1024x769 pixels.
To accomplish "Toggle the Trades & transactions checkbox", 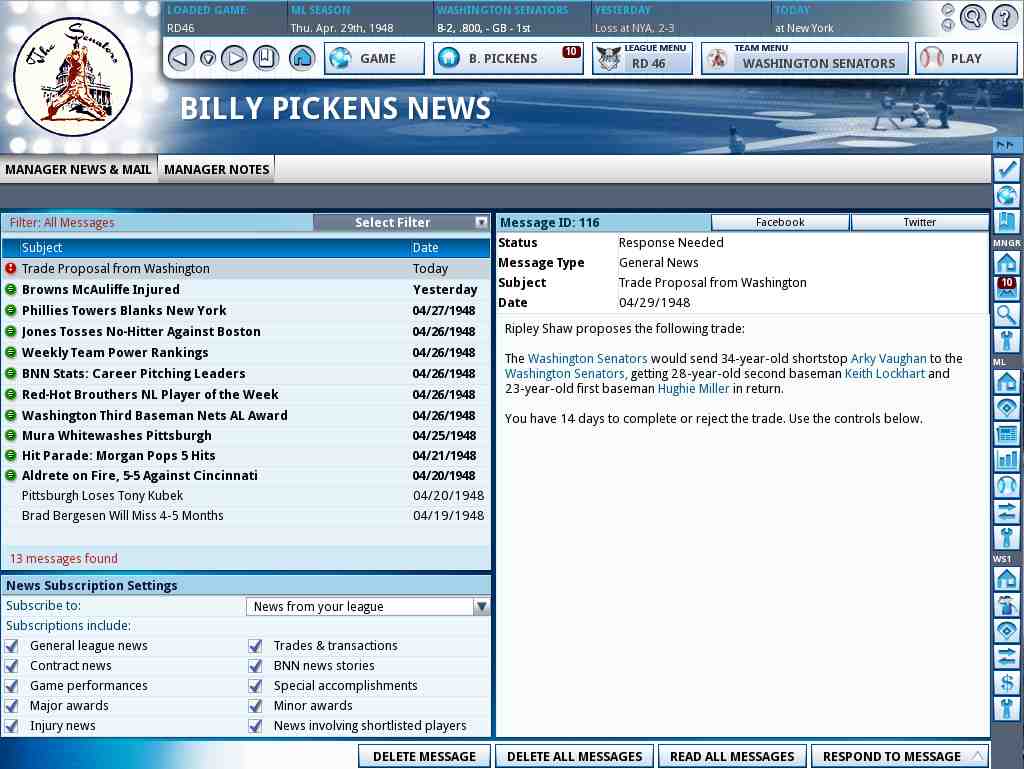I will point(255,646).
